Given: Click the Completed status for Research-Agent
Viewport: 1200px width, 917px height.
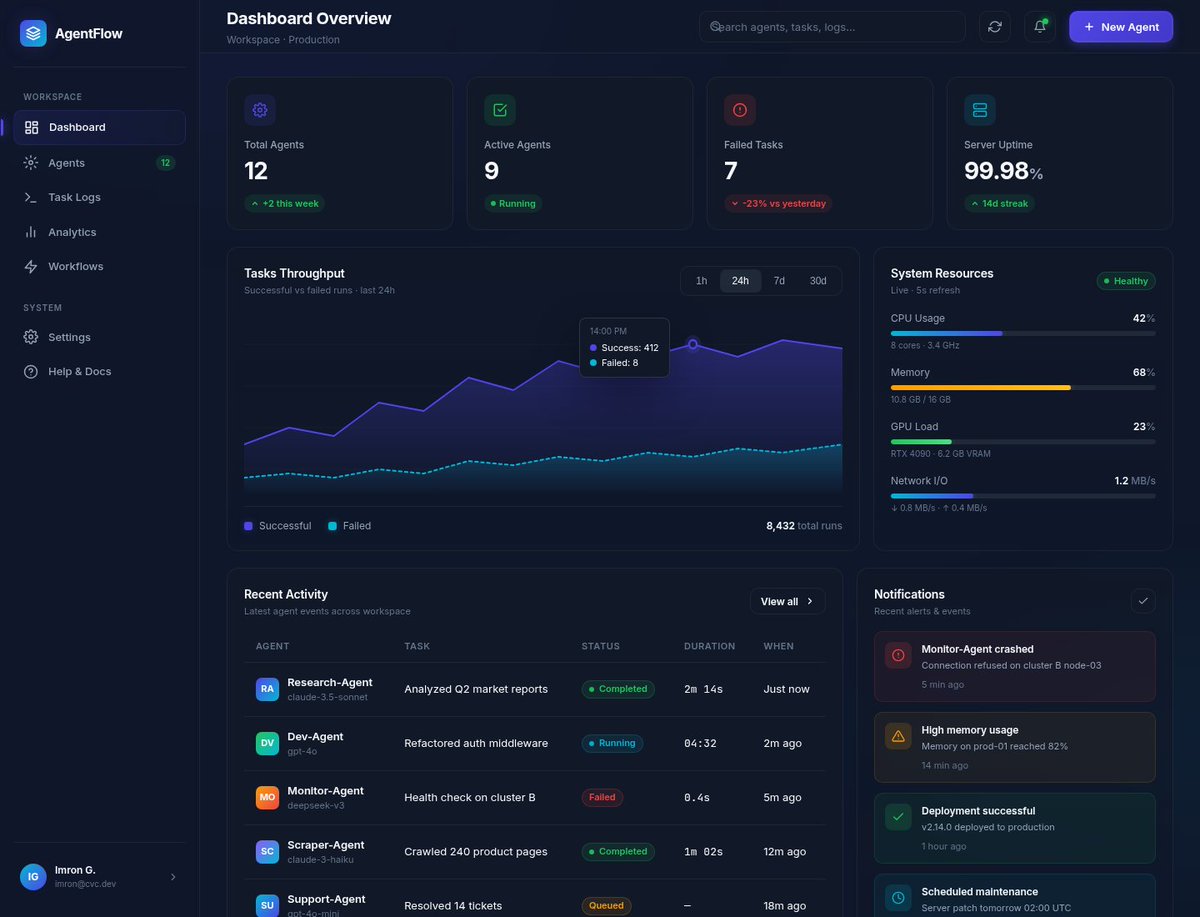Looking at the screenshot, I should click(x=618, y=689).
